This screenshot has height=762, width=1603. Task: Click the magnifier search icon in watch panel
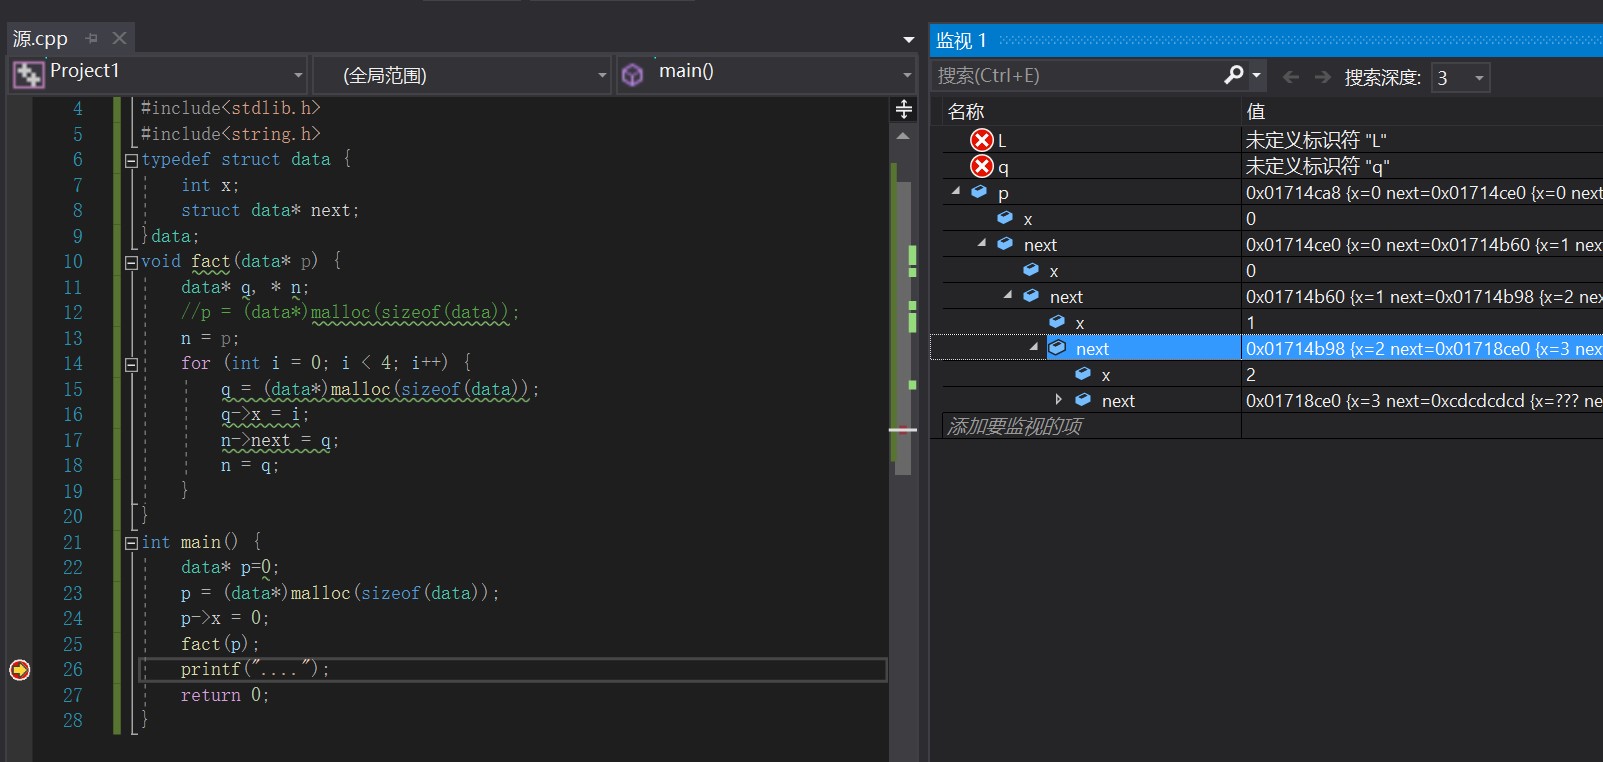pos(1234,75)
